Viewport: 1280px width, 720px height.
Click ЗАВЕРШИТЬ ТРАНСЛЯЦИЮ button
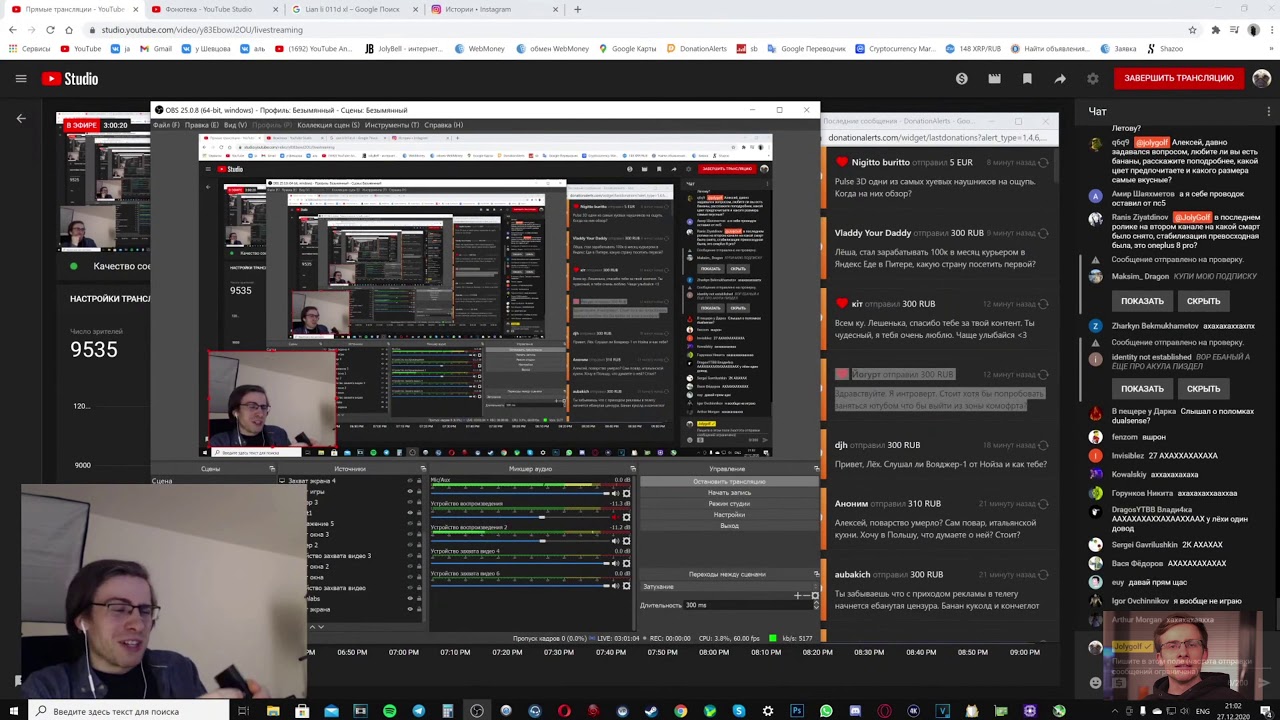1179,78
